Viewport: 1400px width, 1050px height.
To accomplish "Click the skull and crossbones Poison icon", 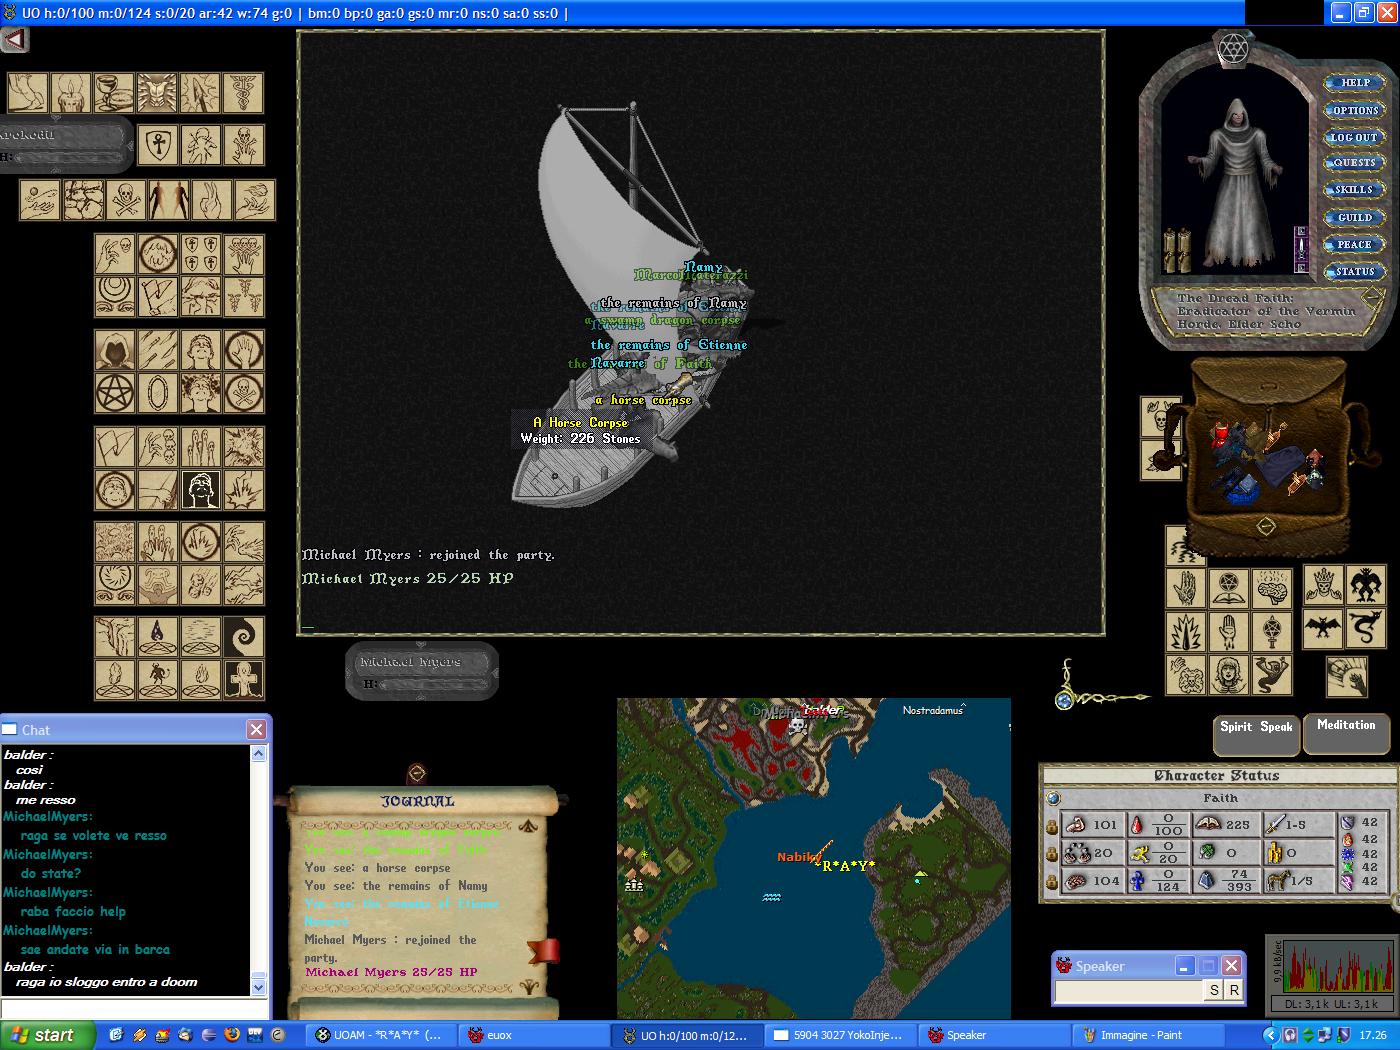I will [126, 200].
